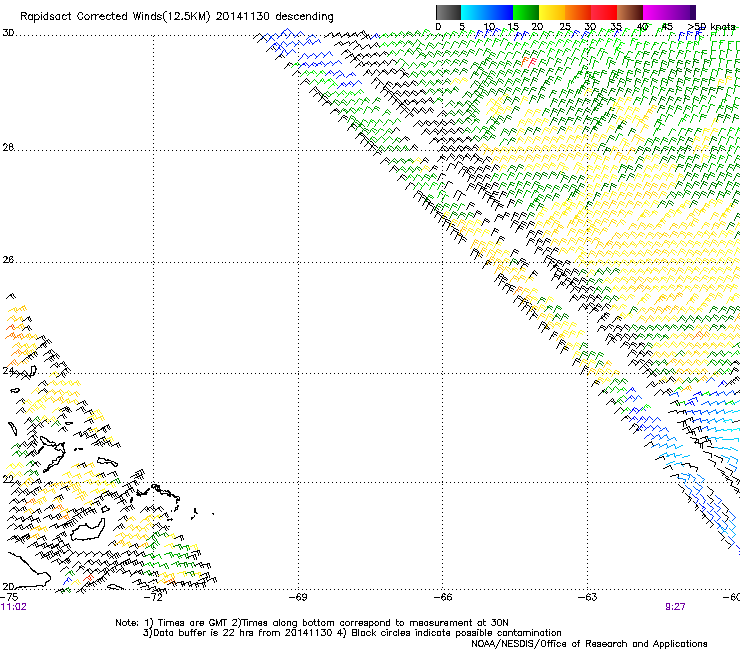The width and height of the screenshot is (740, 650).
Task: Click the note 'Times are GMT' line
Action: coord(312,623)
